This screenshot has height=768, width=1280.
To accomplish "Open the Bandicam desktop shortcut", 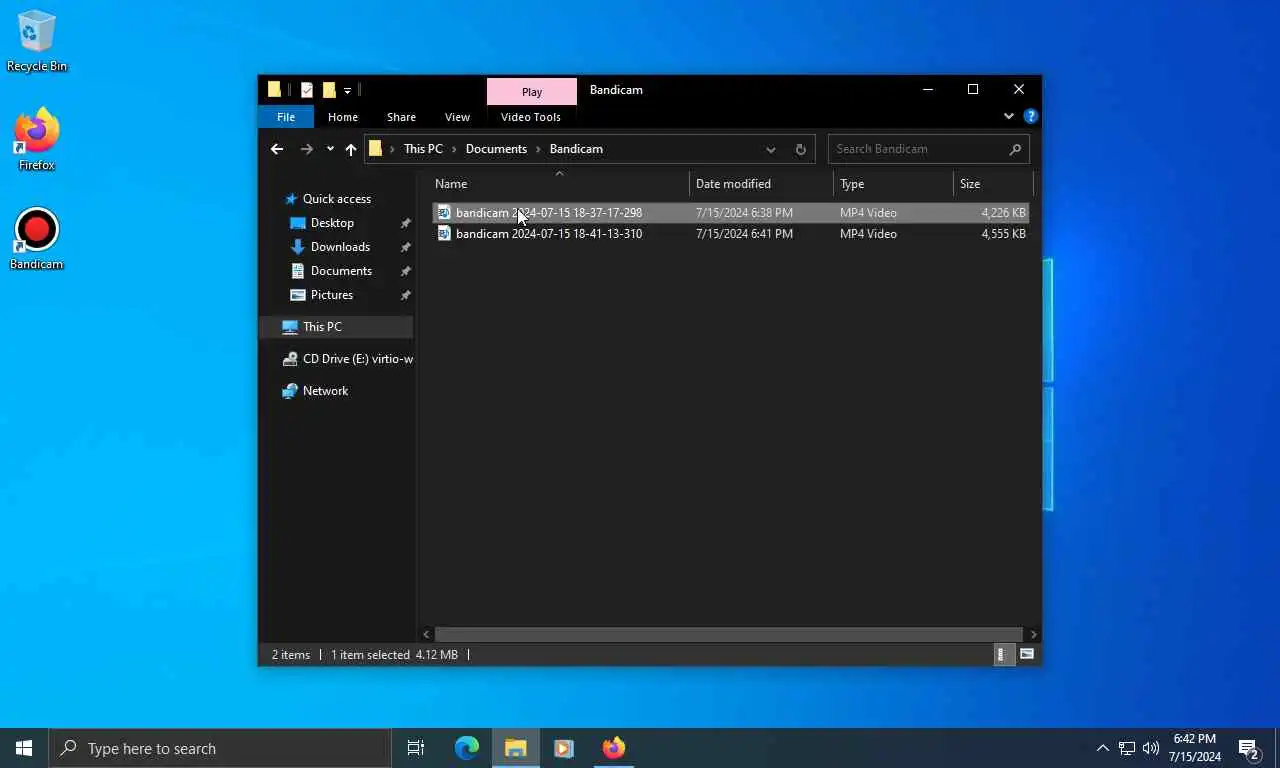I will (x=37, y=239).
